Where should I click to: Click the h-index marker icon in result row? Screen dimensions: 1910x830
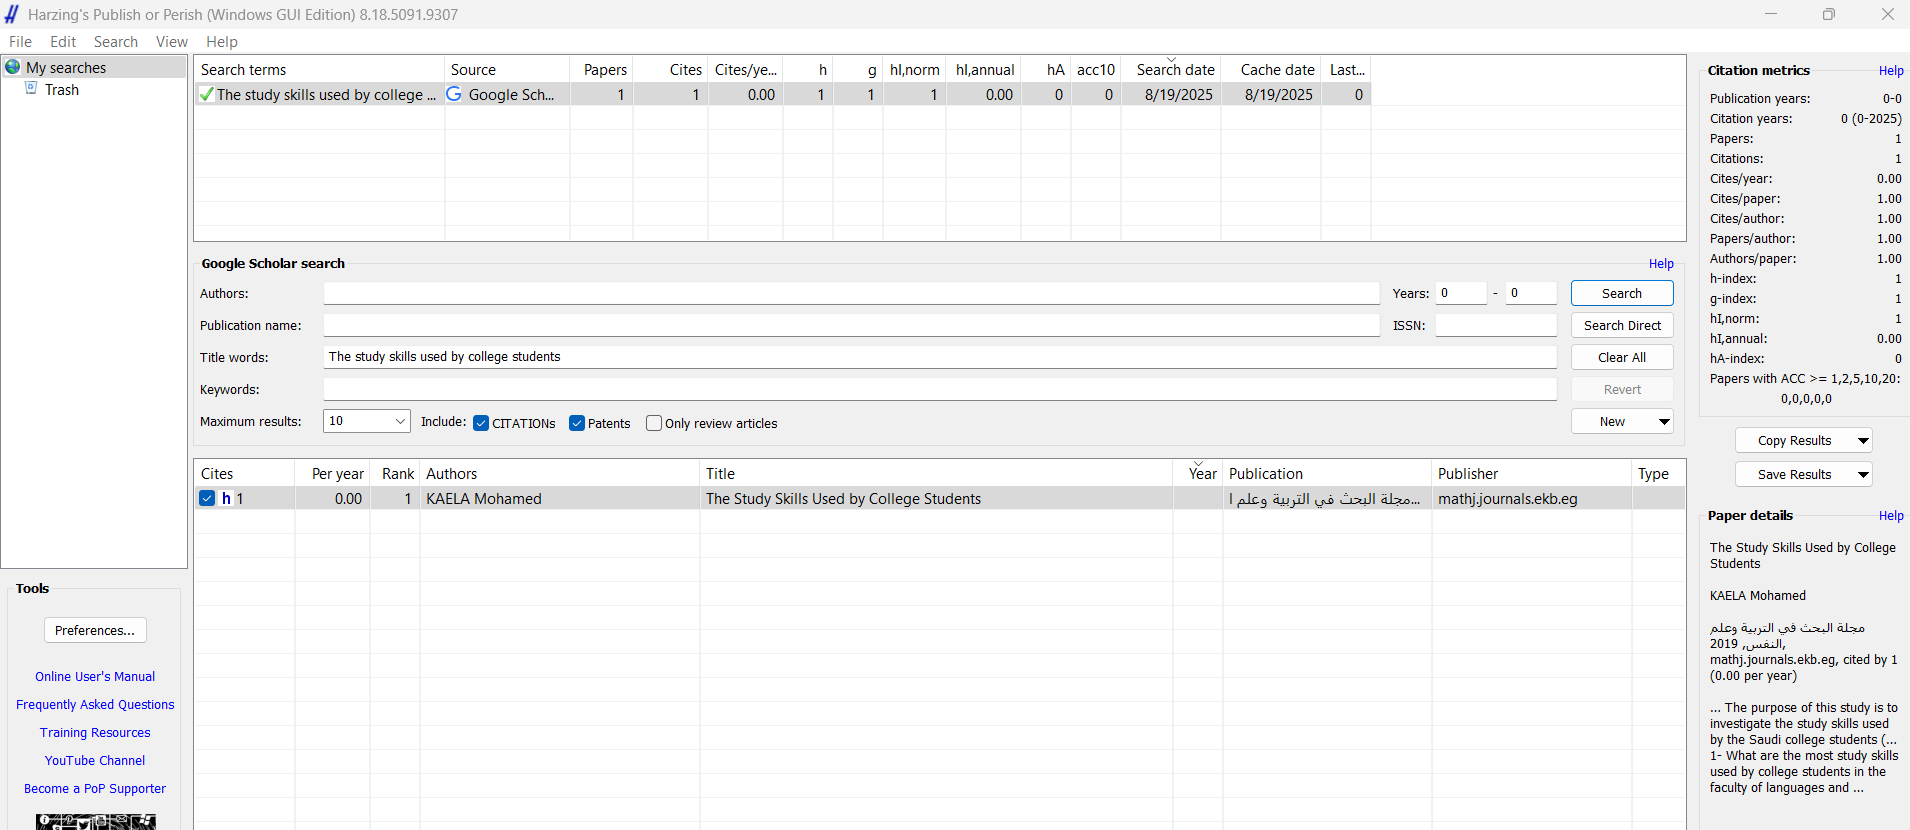tap(226, 498)
